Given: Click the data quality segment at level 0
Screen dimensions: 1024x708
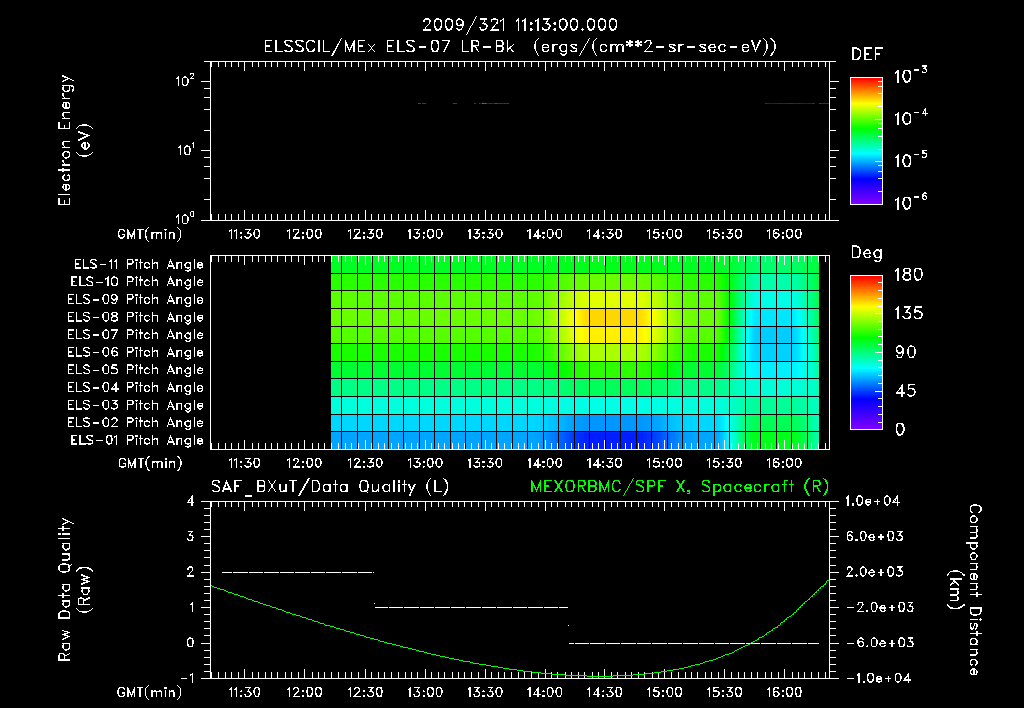Looking at the screenshot, I should coord(694,643).
